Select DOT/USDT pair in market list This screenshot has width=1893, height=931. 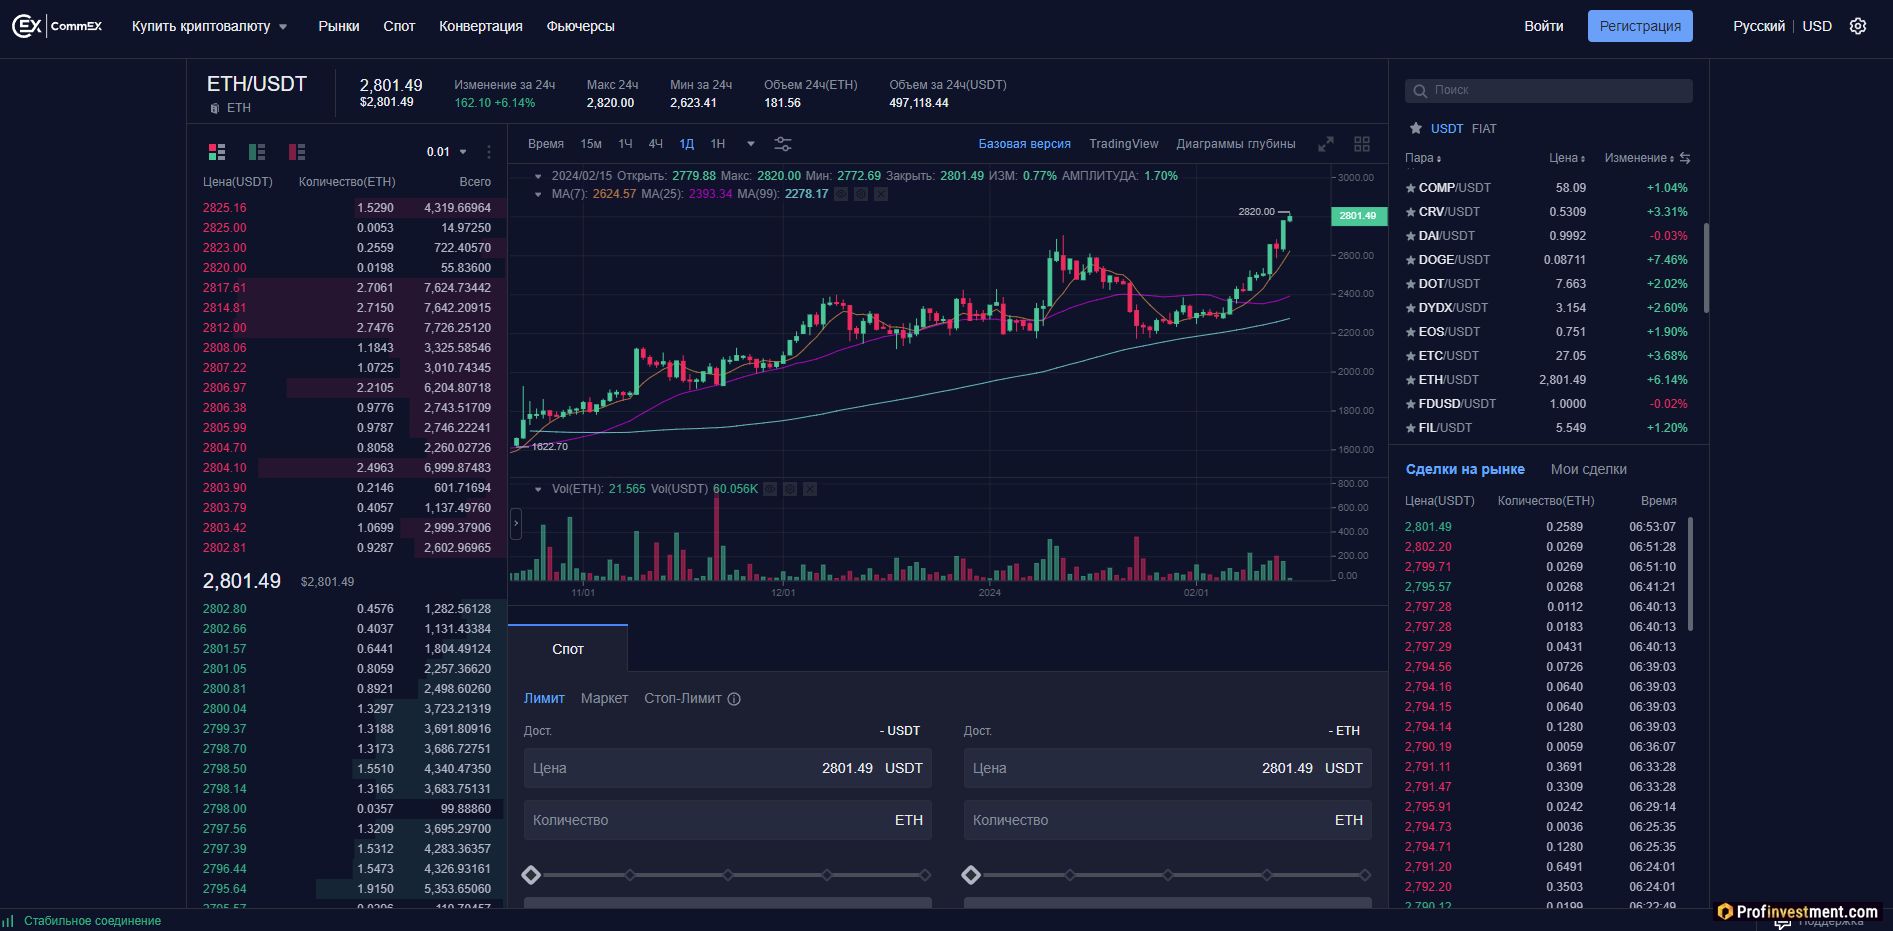coord(1547,284)
